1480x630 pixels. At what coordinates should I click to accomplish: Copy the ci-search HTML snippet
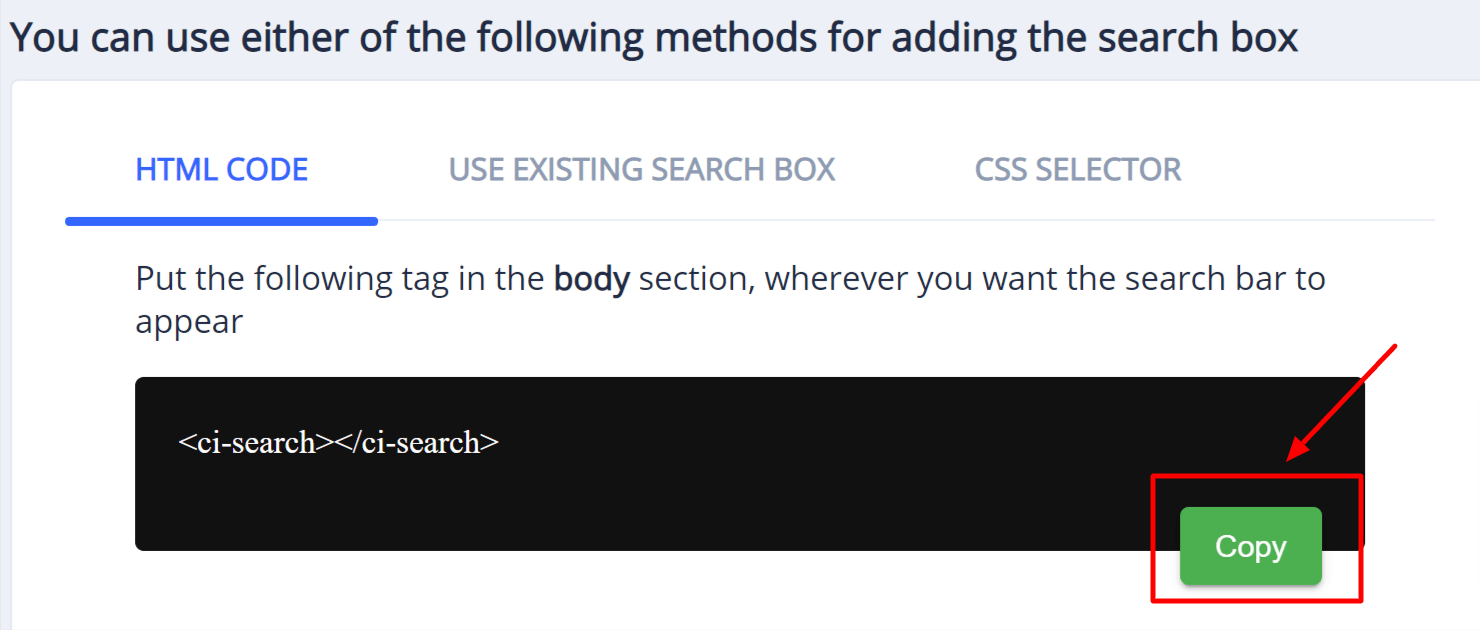(x=1250, y=547)
